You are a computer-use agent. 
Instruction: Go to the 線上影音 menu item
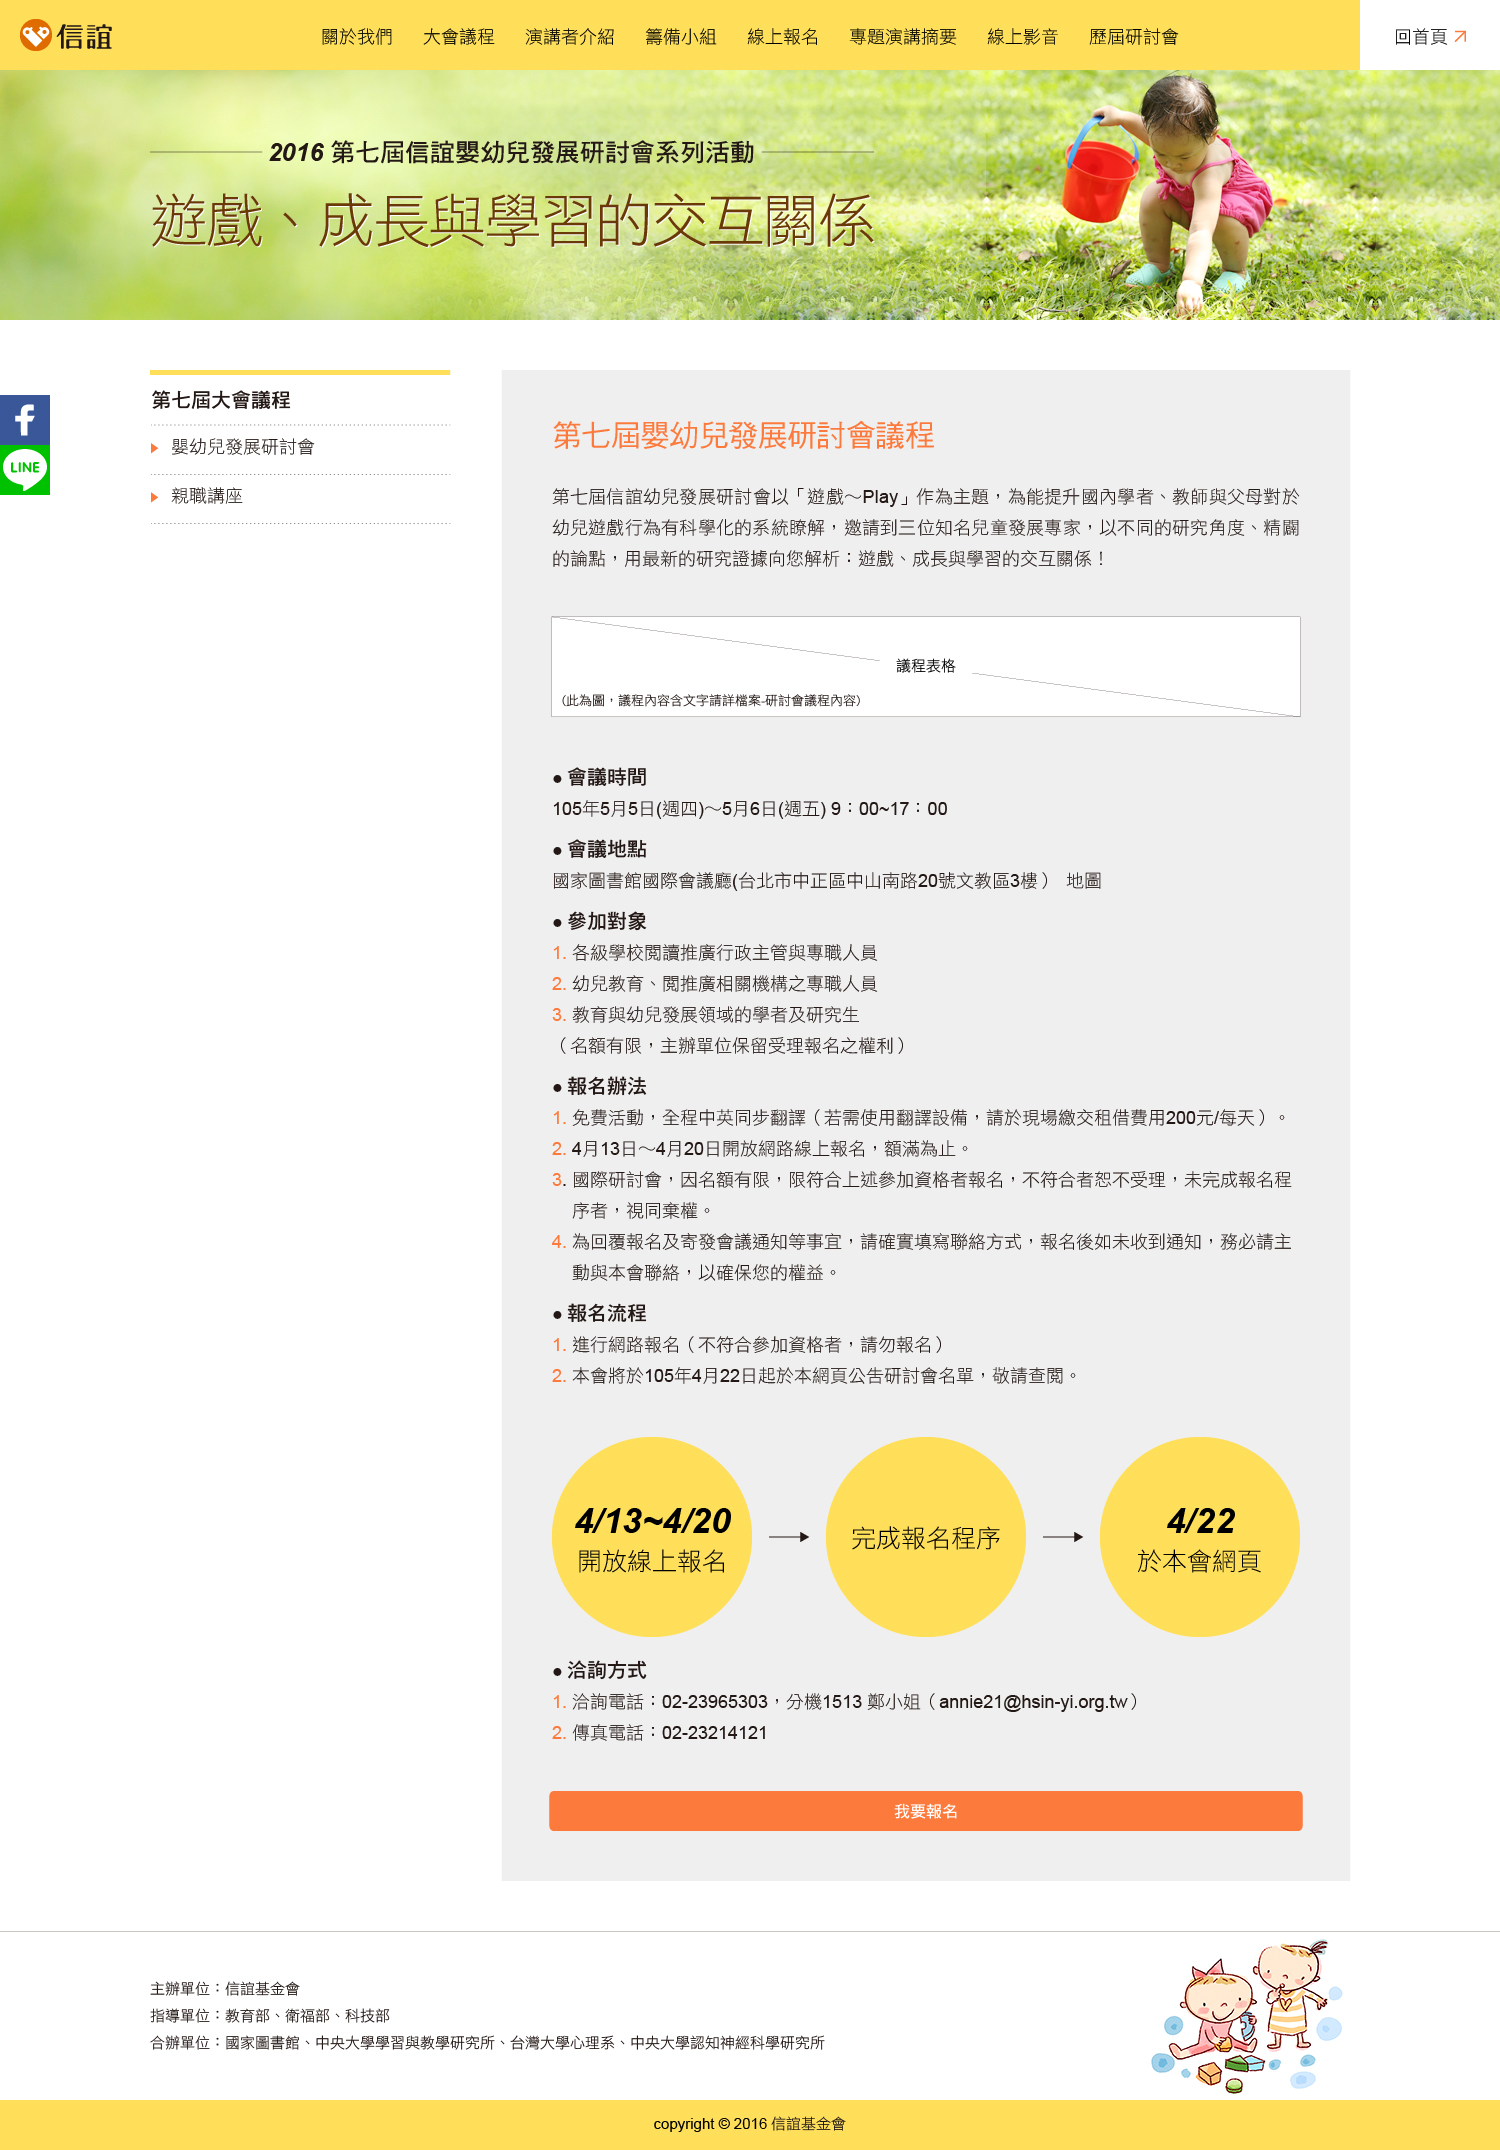[x=1023, y=37]
